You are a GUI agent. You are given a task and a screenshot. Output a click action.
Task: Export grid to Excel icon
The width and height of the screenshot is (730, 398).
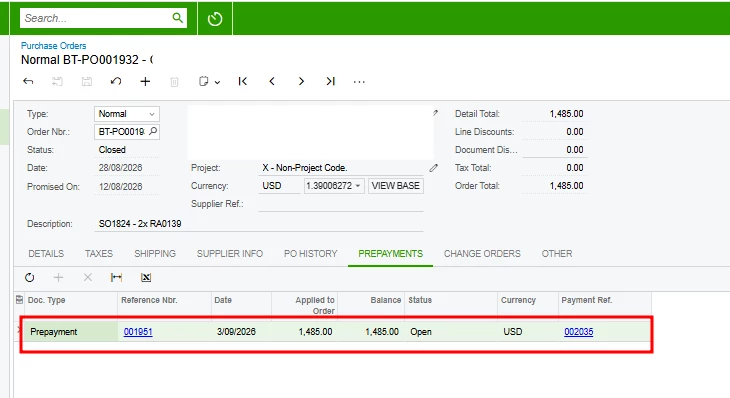[146, 277]
